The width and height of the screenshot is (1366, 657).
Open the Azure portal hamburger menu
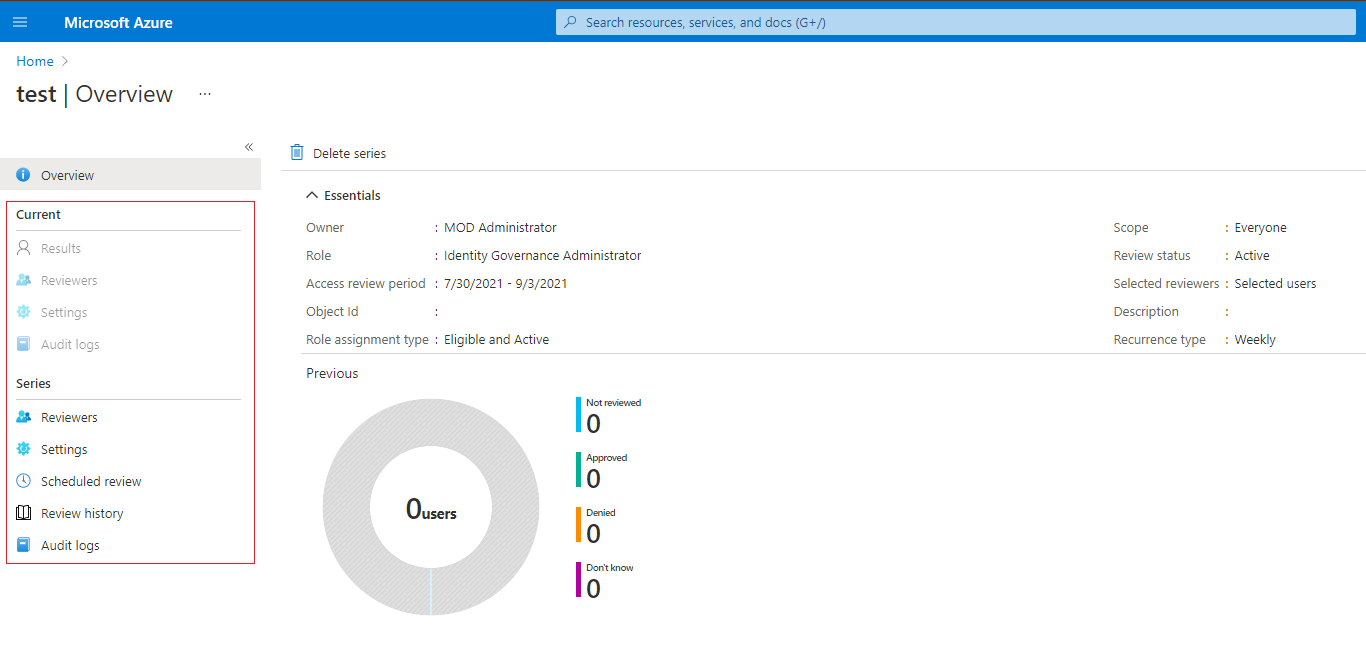(x=20, y=22)
